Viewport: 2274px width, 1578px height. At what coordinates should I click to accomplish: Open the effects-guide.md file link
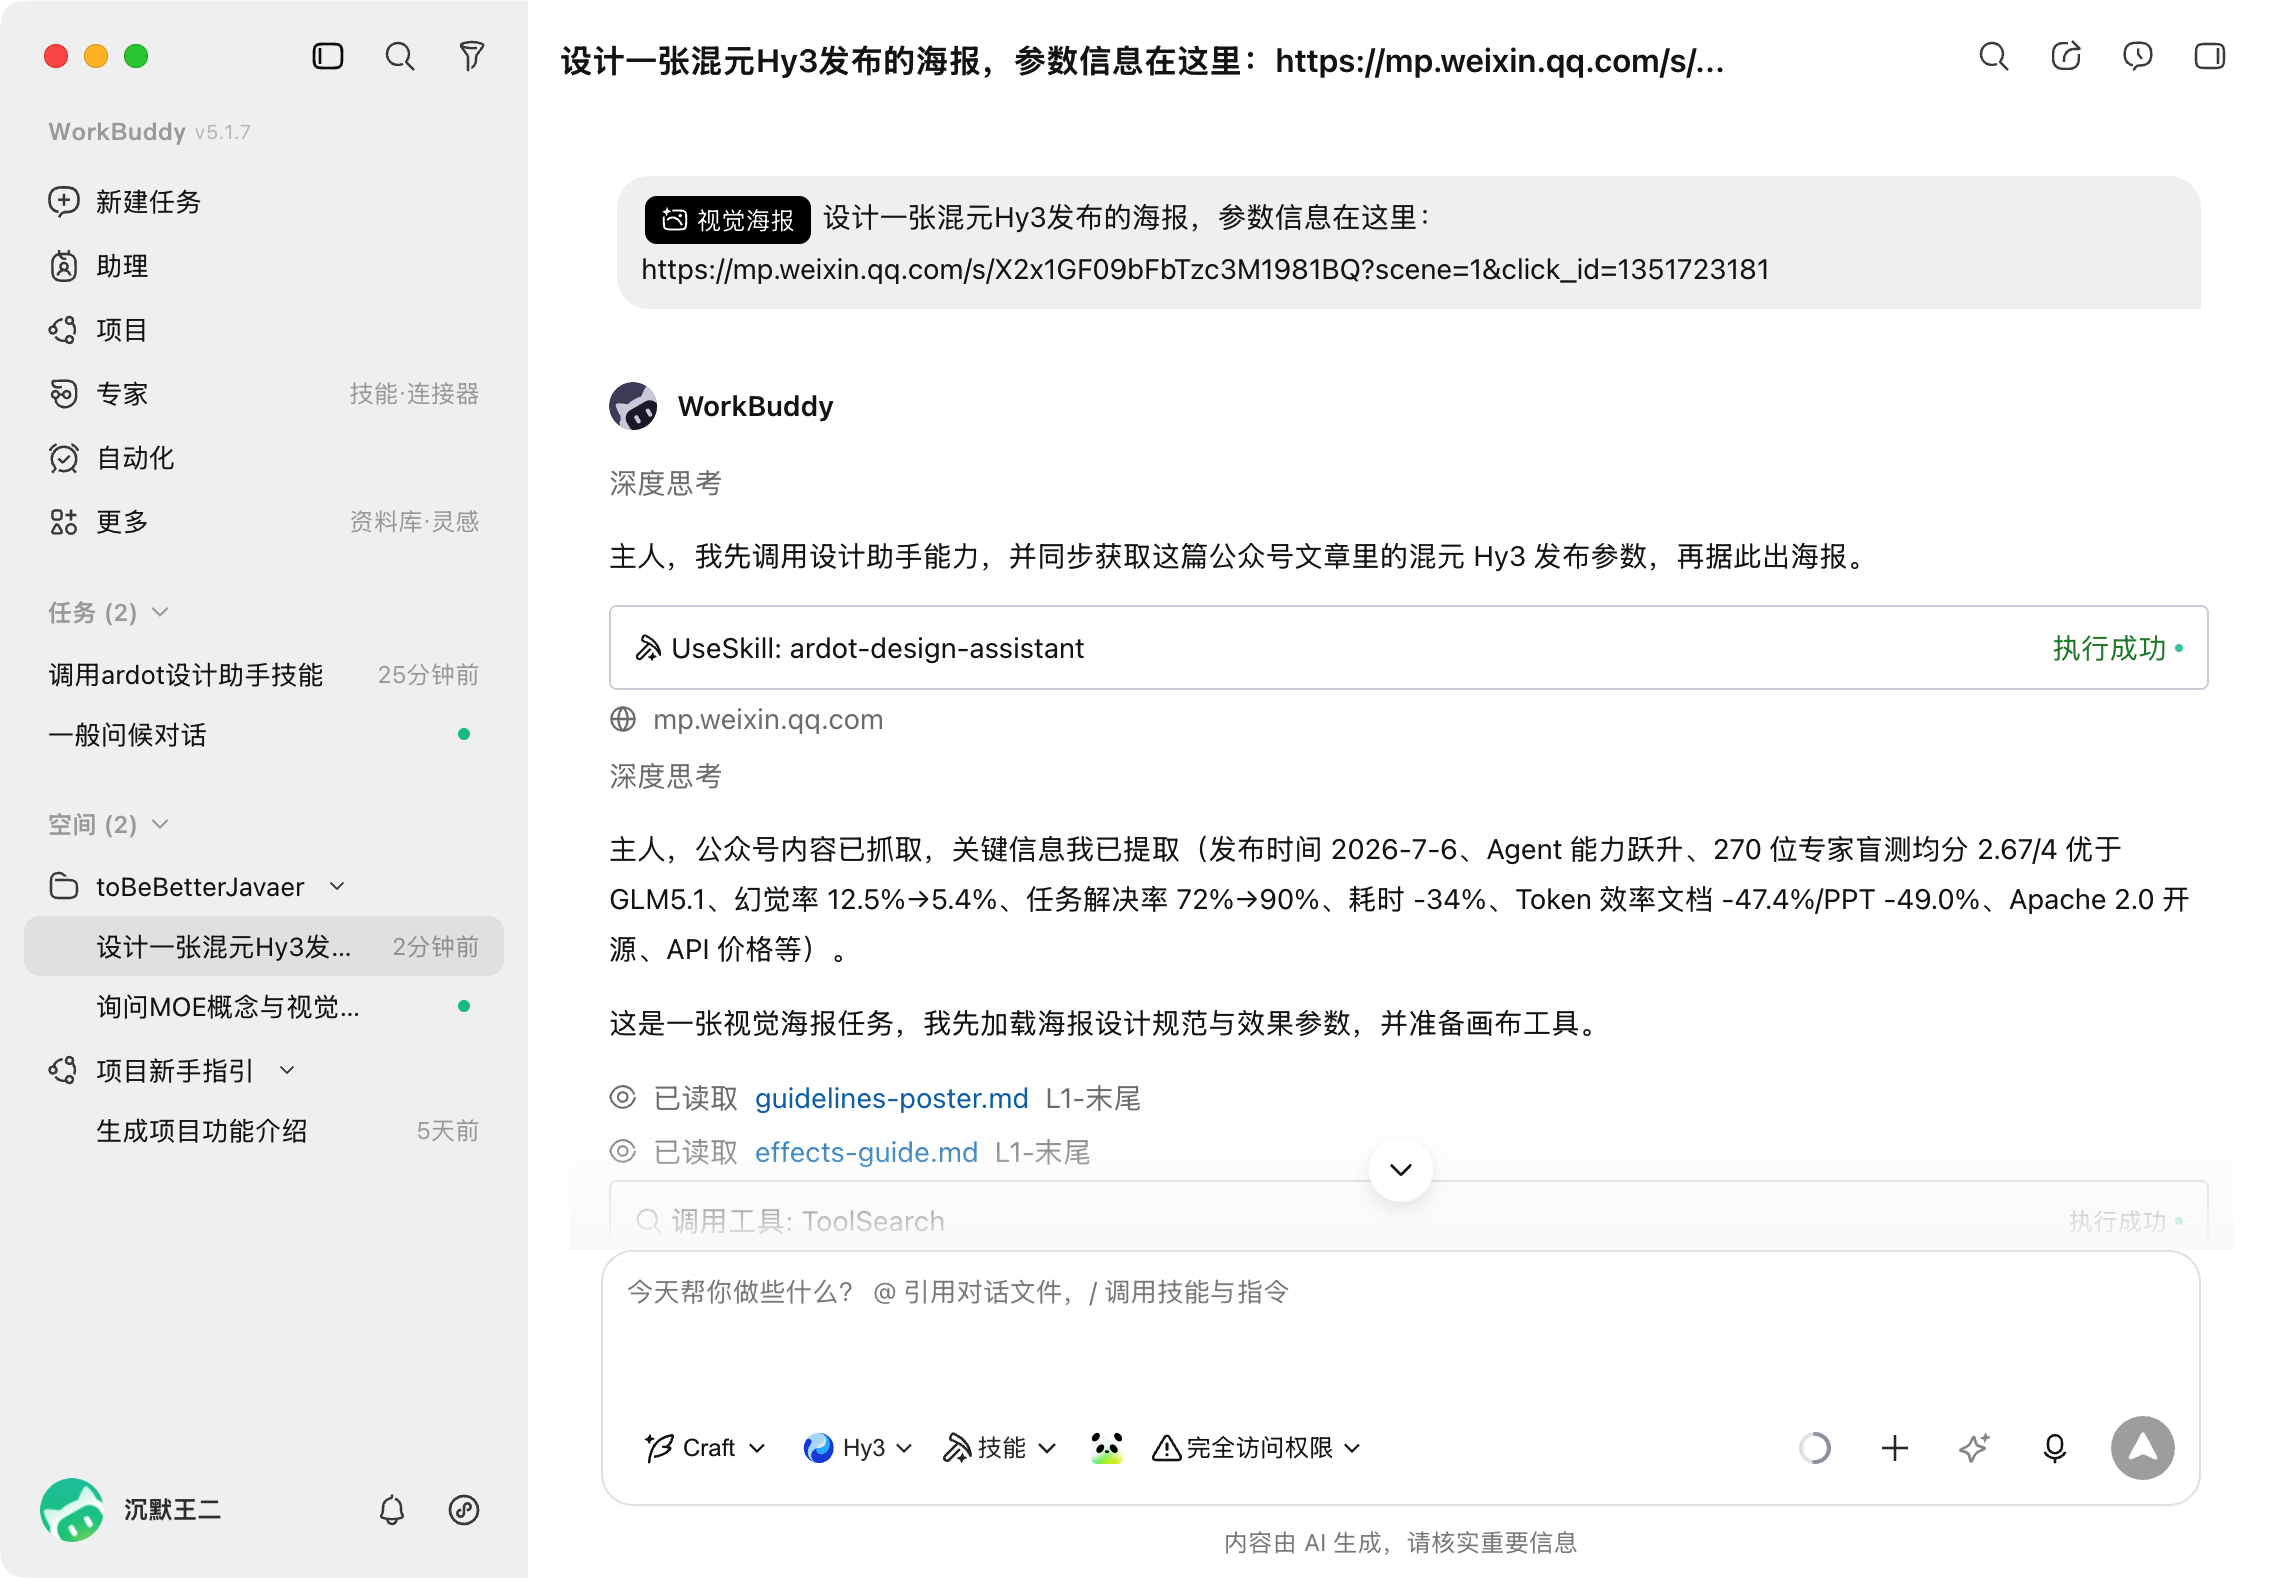[x=866, y=1153]
